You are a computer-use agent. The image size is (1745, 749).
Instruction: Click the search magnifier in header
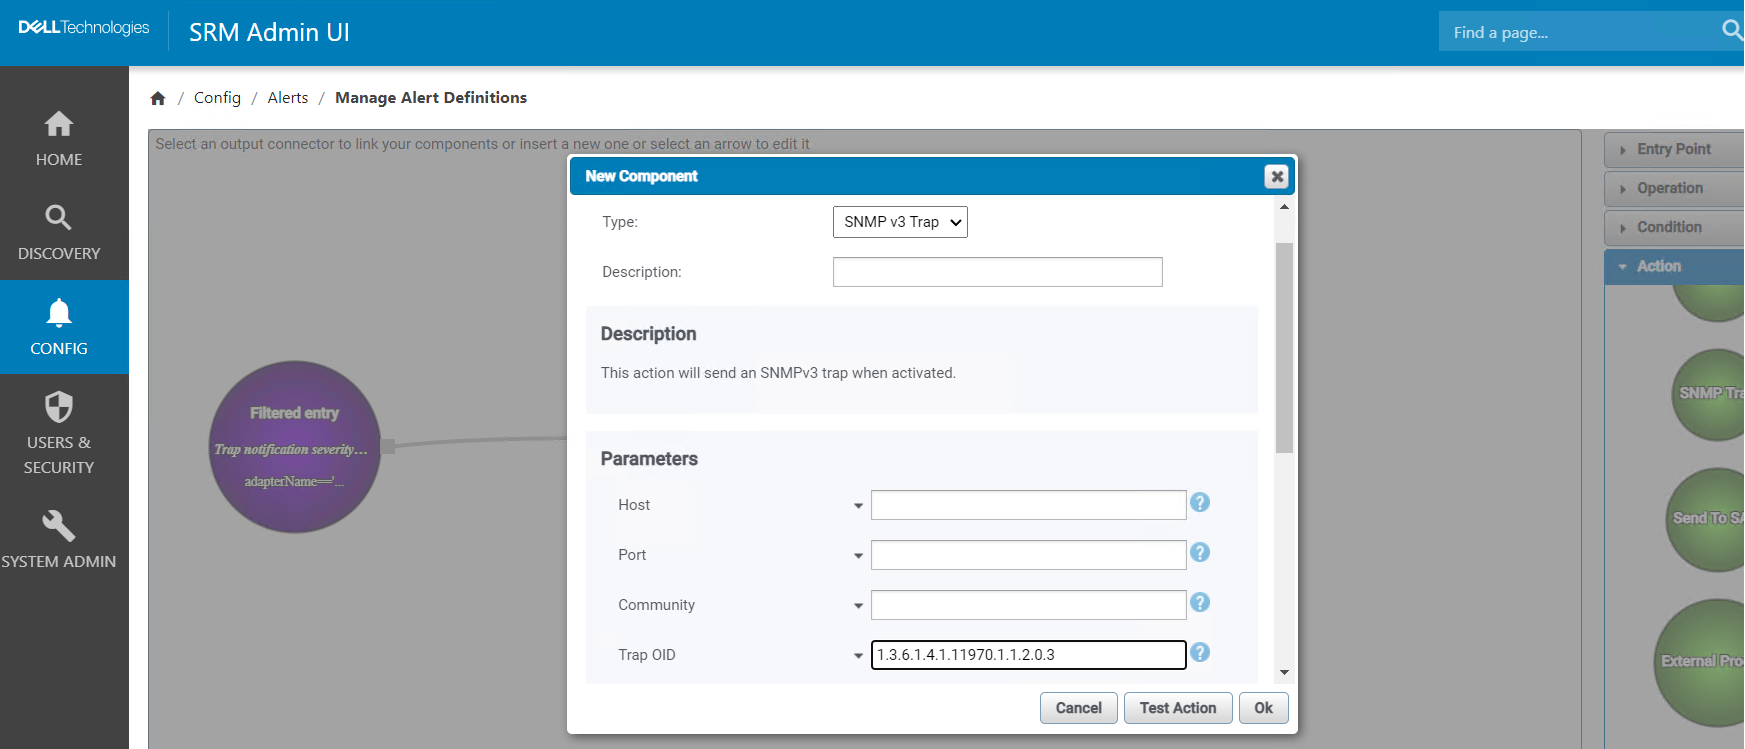(x=1732, y=31)
